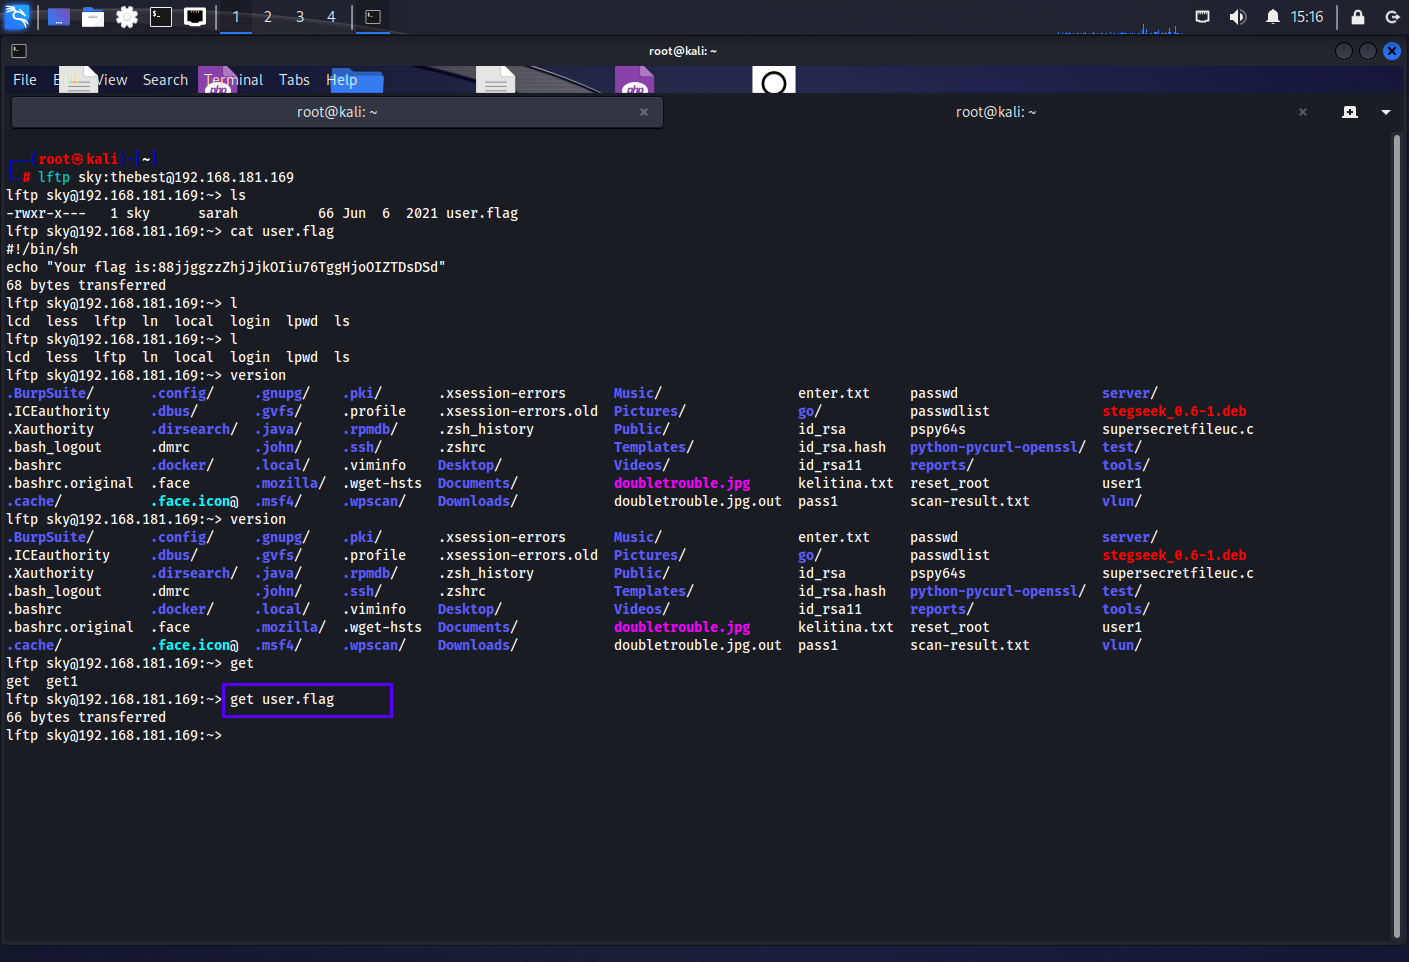Select the second root@kali tab

[x=995, y=112]
